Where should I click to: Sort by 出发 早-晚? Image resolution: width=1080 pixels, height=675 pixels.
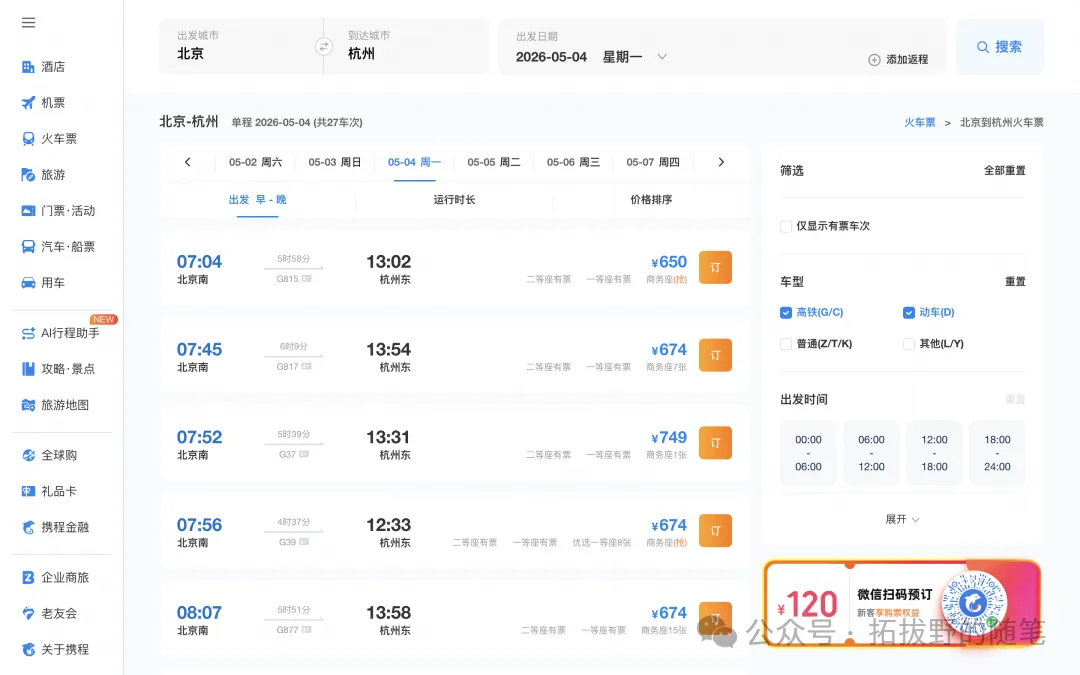click(x=258, y=200)
